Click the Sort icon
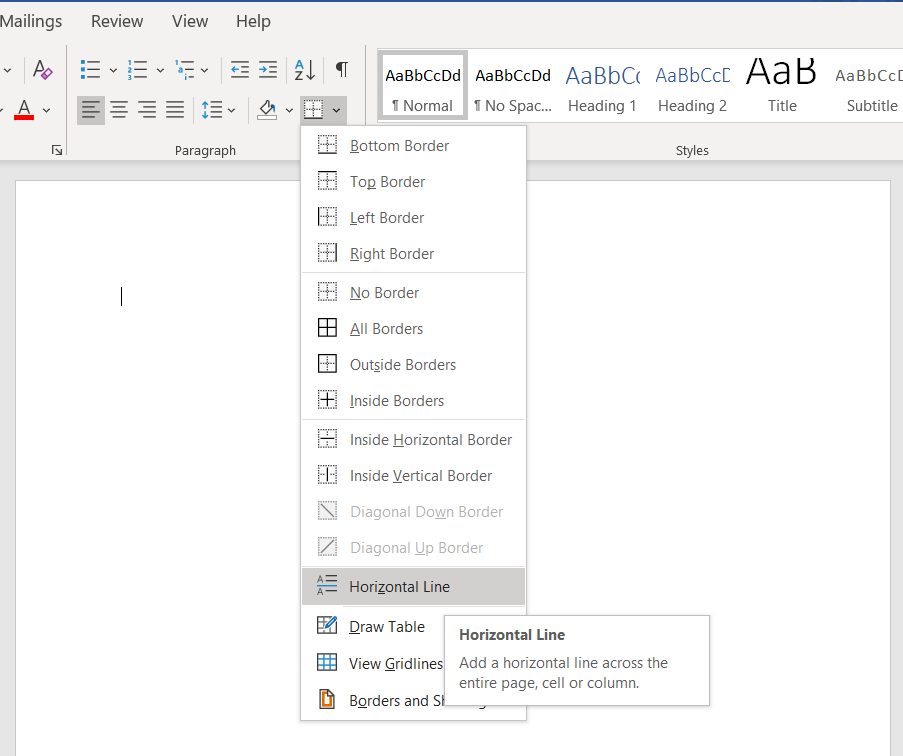 click(303, 70)
